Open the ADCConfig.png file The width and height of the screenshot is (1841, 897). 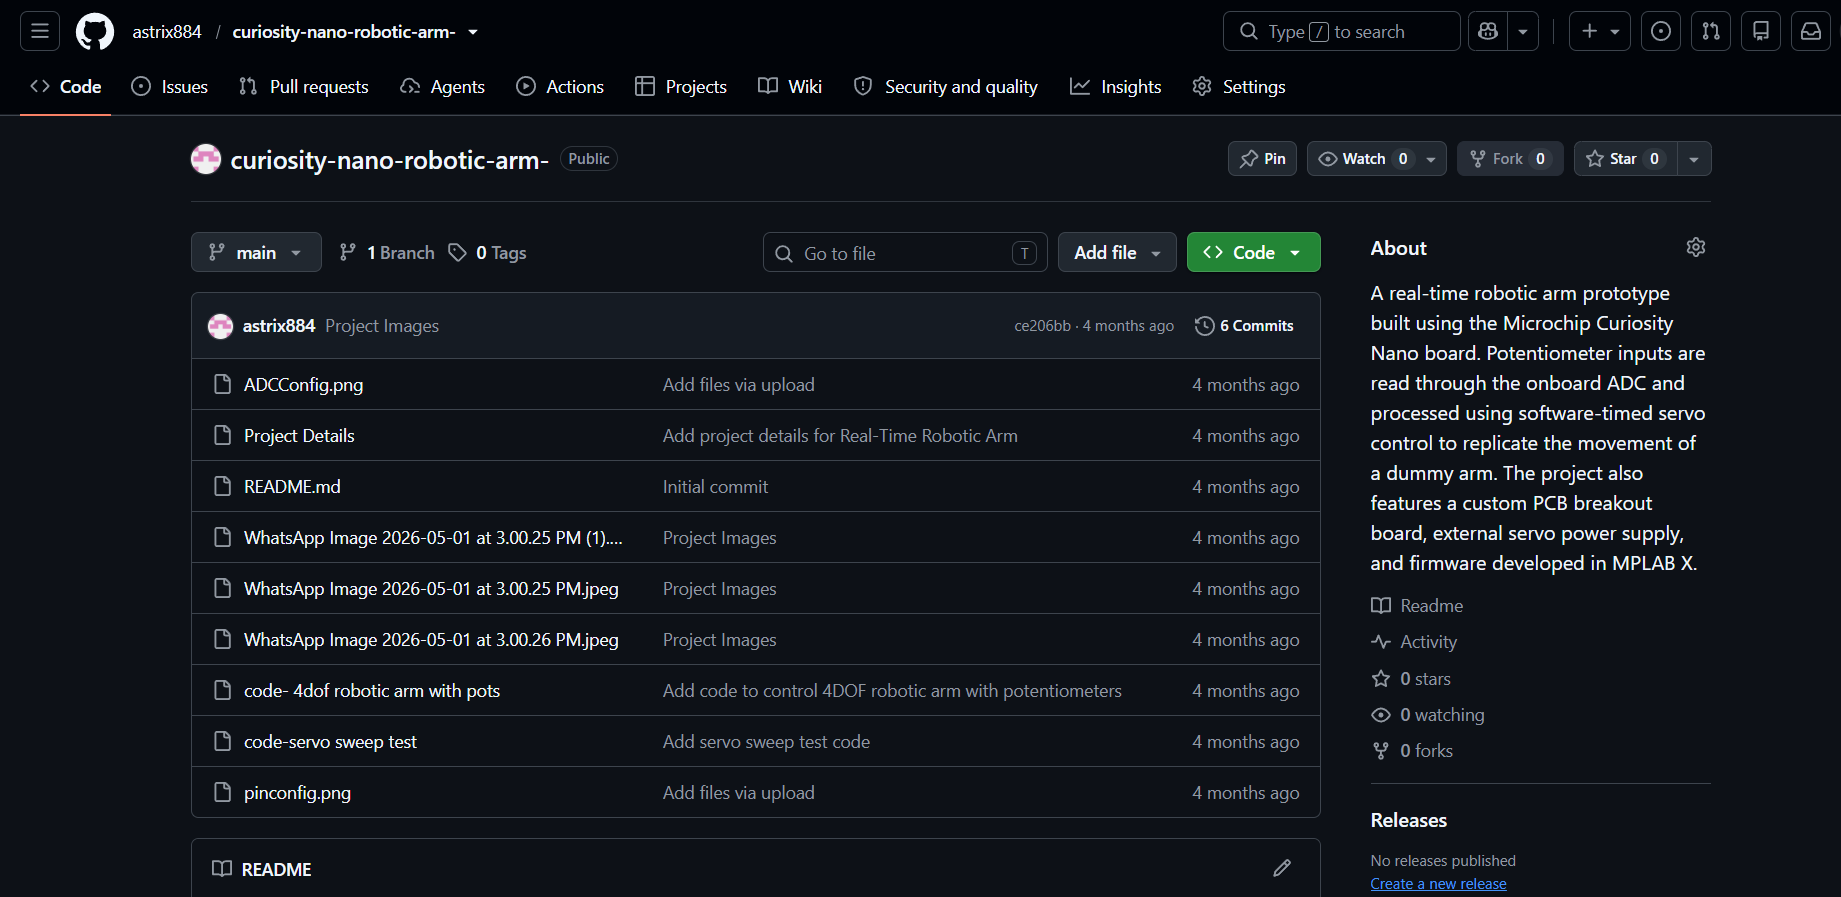pos(303,385)
